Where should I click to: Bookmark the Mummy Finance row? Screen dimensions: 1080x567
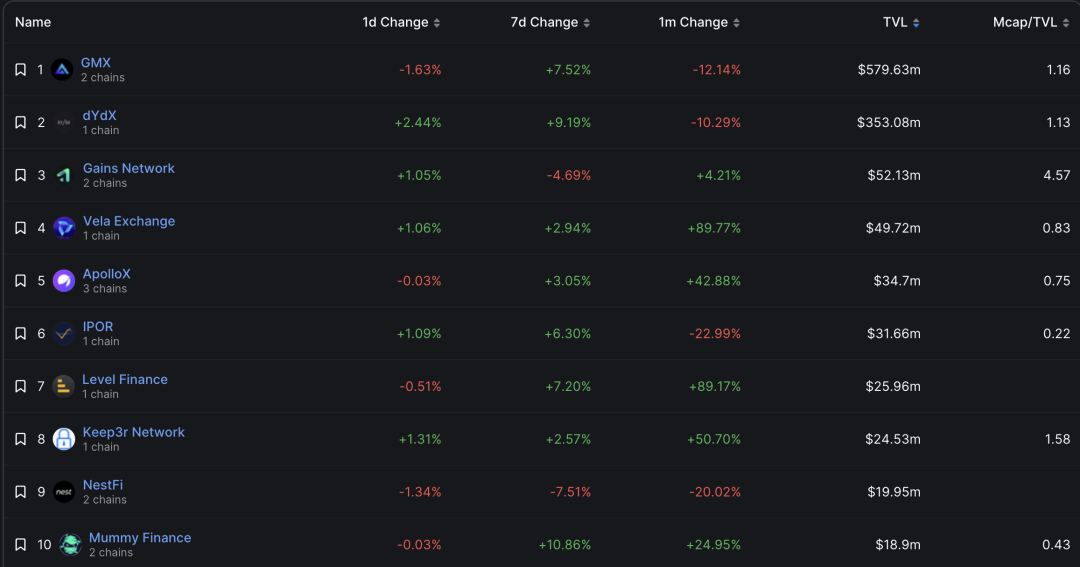20,544
